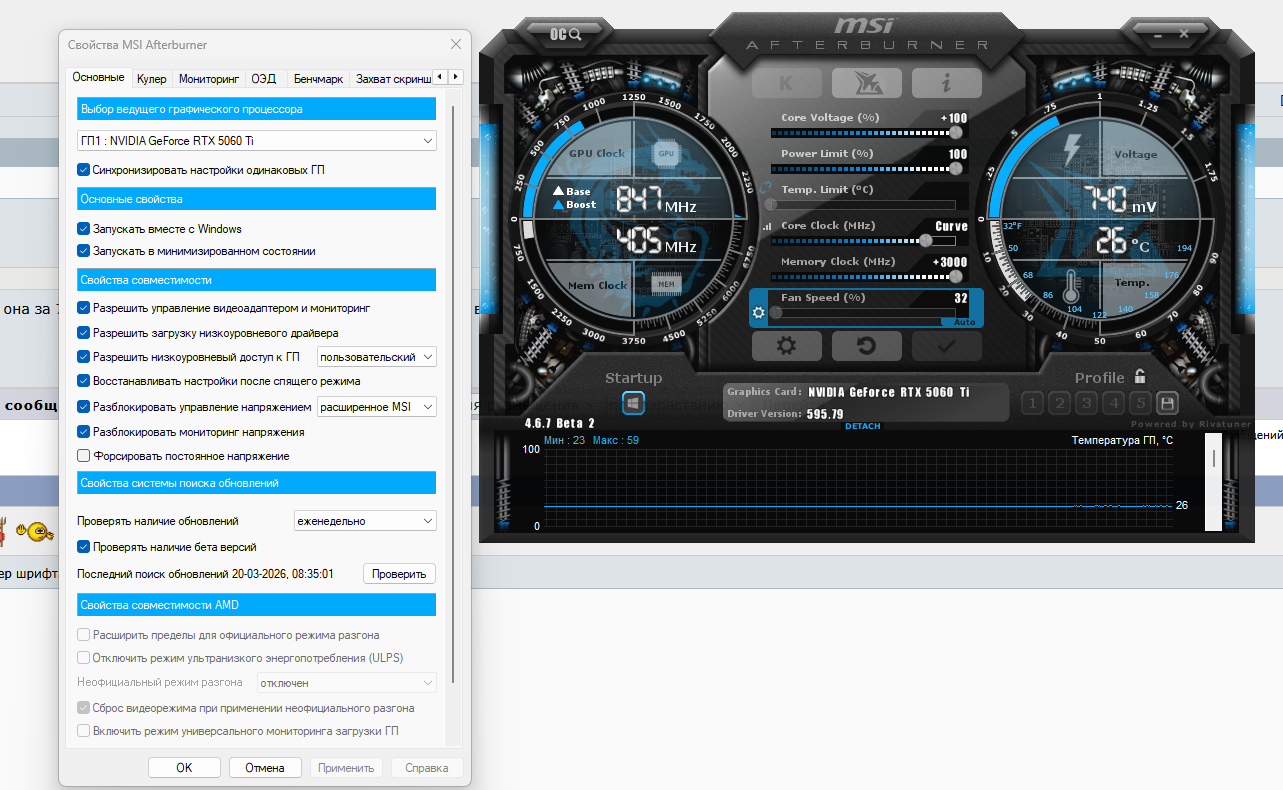Select profile slot 4

tap(1113, 403)
